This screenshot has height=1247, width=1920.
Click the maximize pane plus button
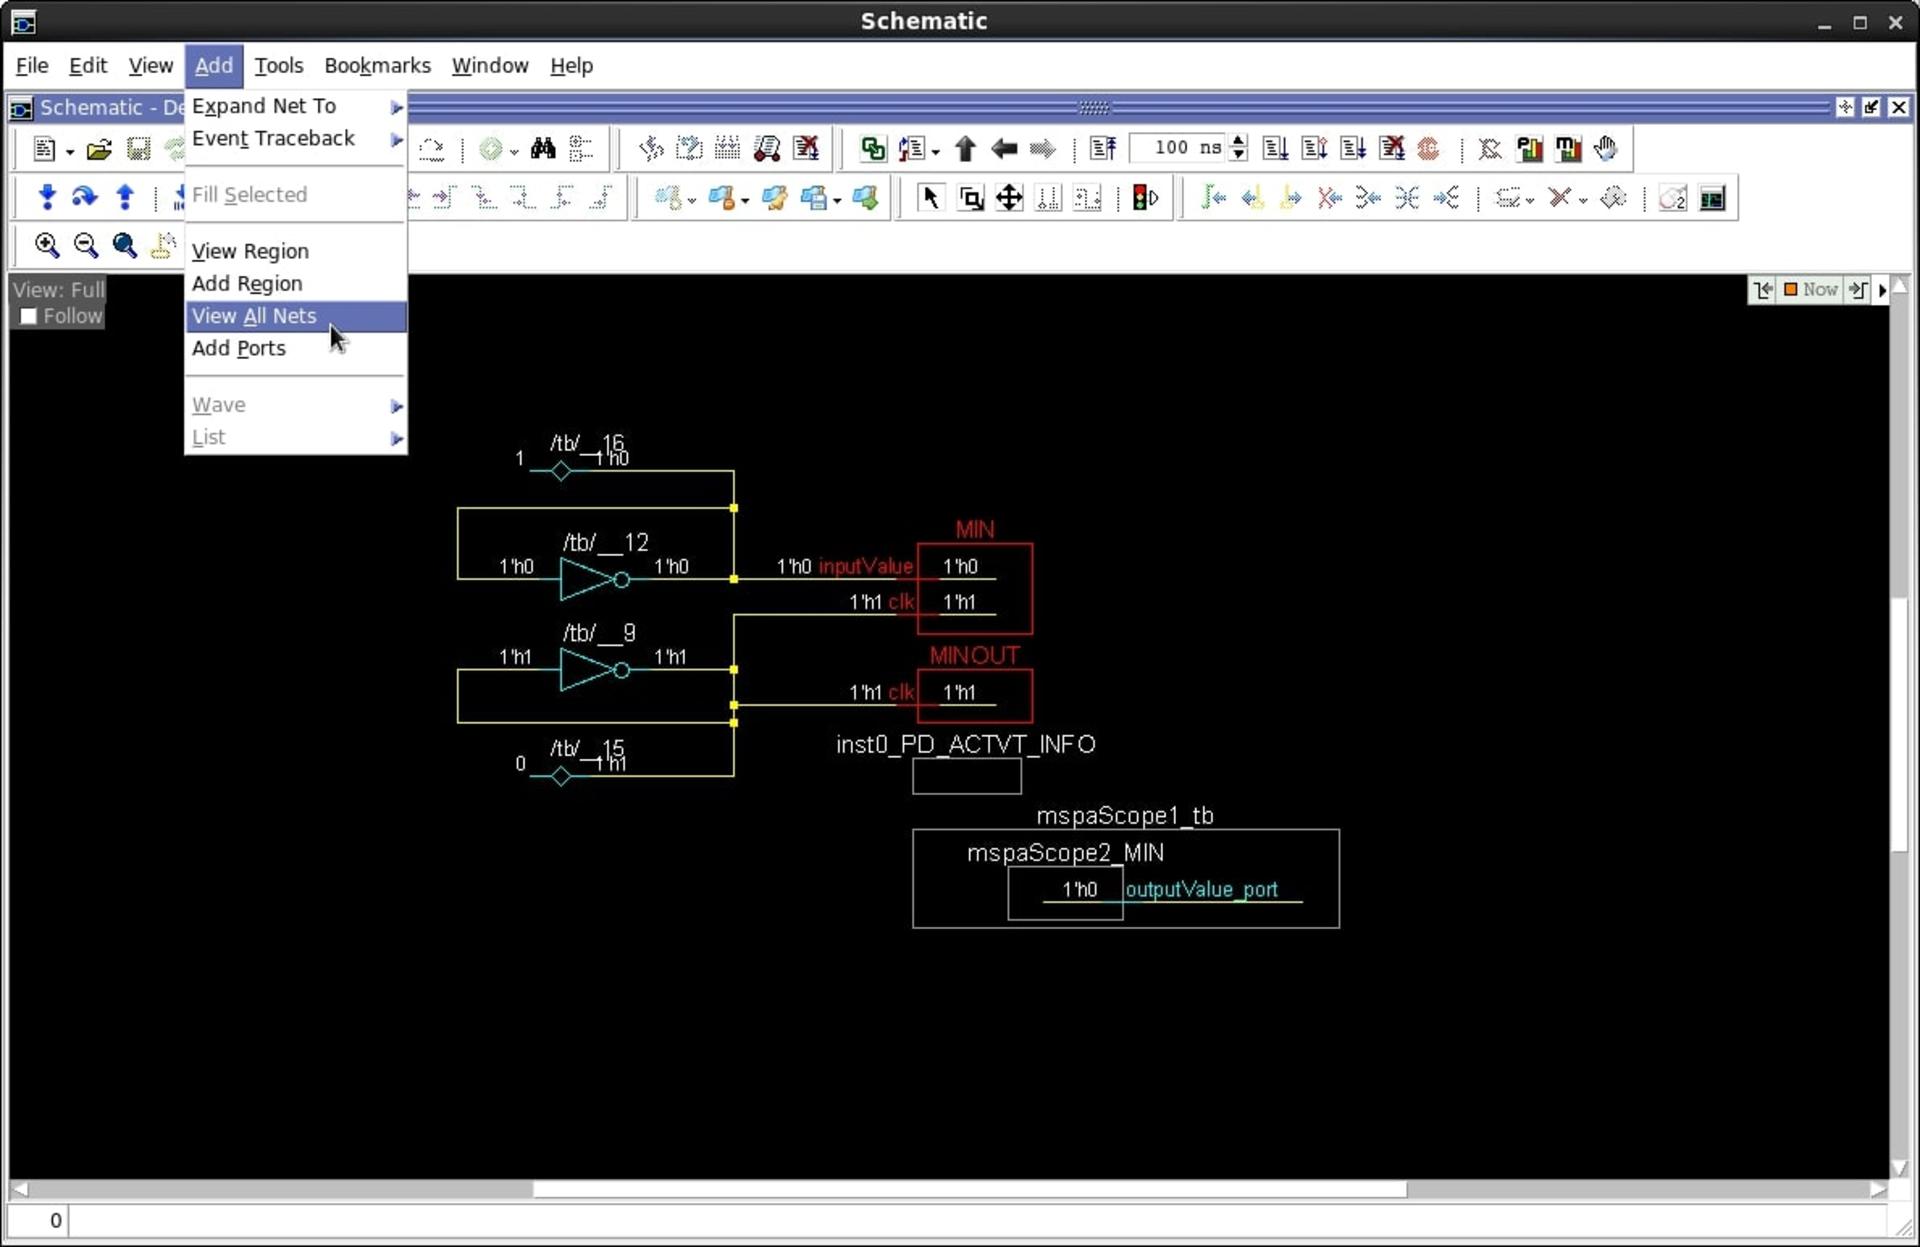pos(1845,107)
